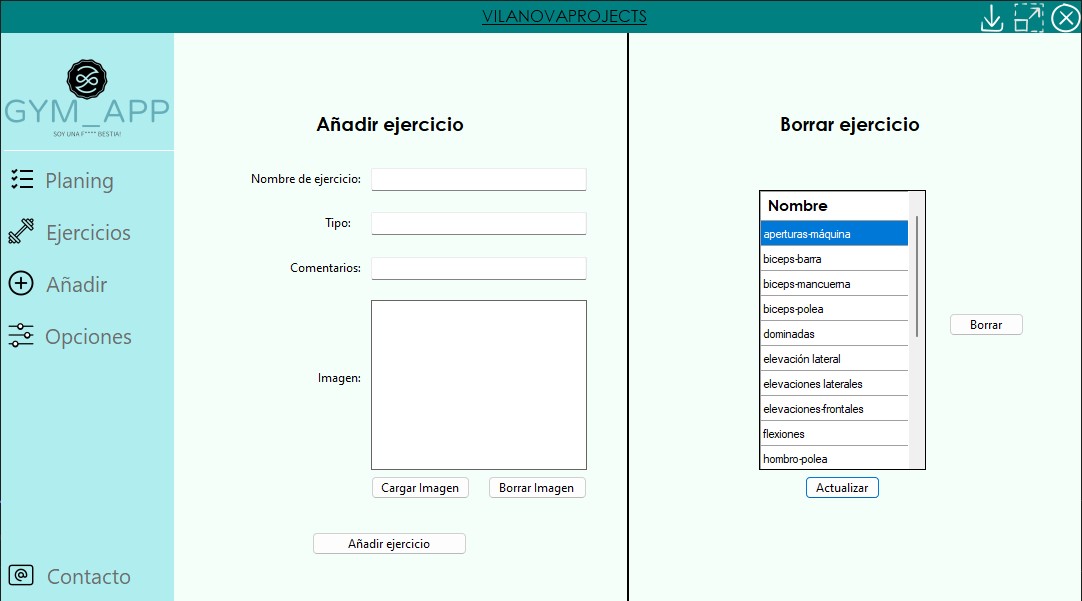This screenshot has height=601, width=1082.
Task: Submit with the Añadir ejercicio button
Action: coord(389,544)
